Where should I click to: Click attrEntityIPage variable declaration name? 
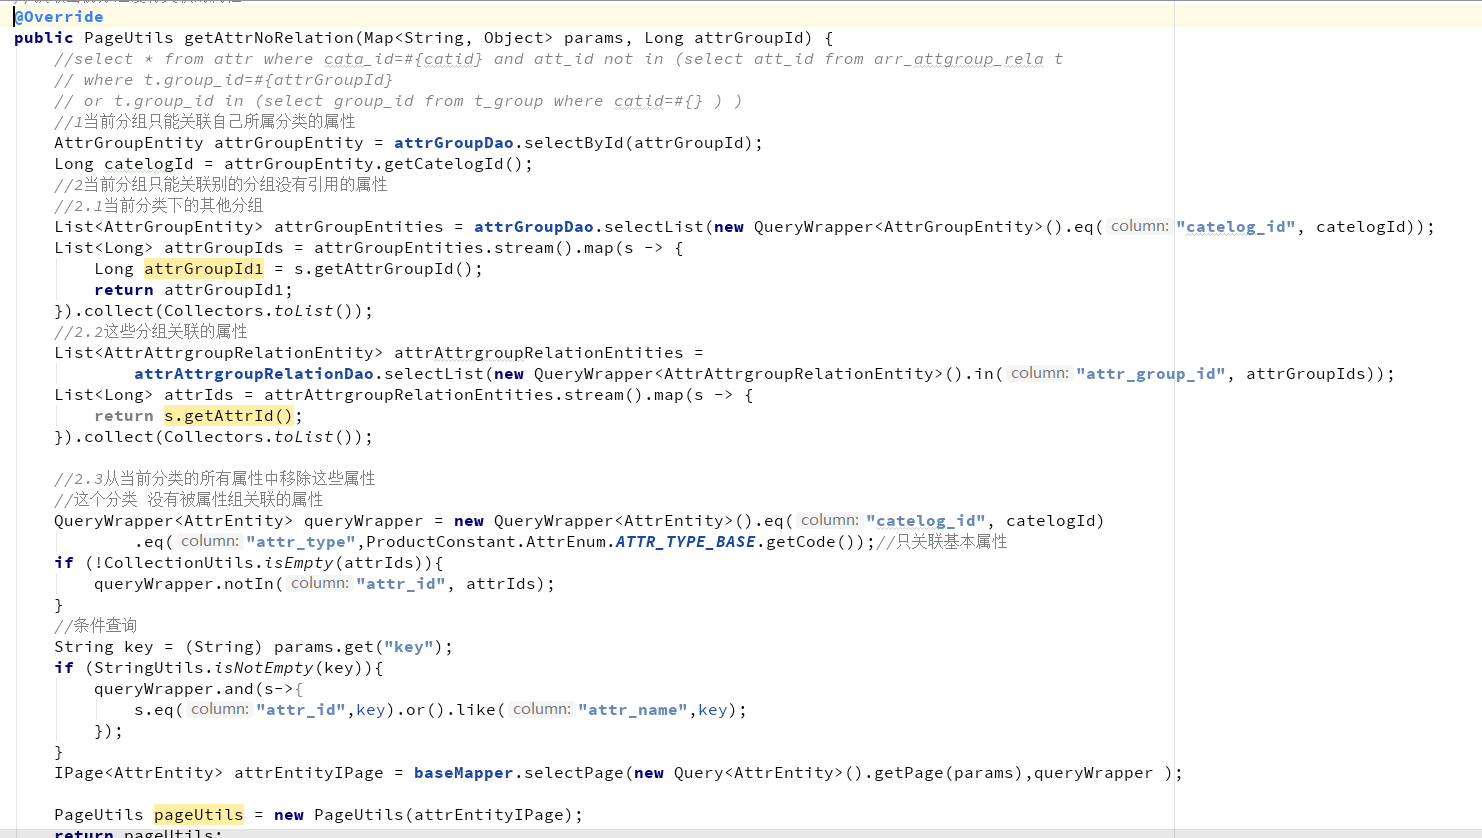(308, 772)
